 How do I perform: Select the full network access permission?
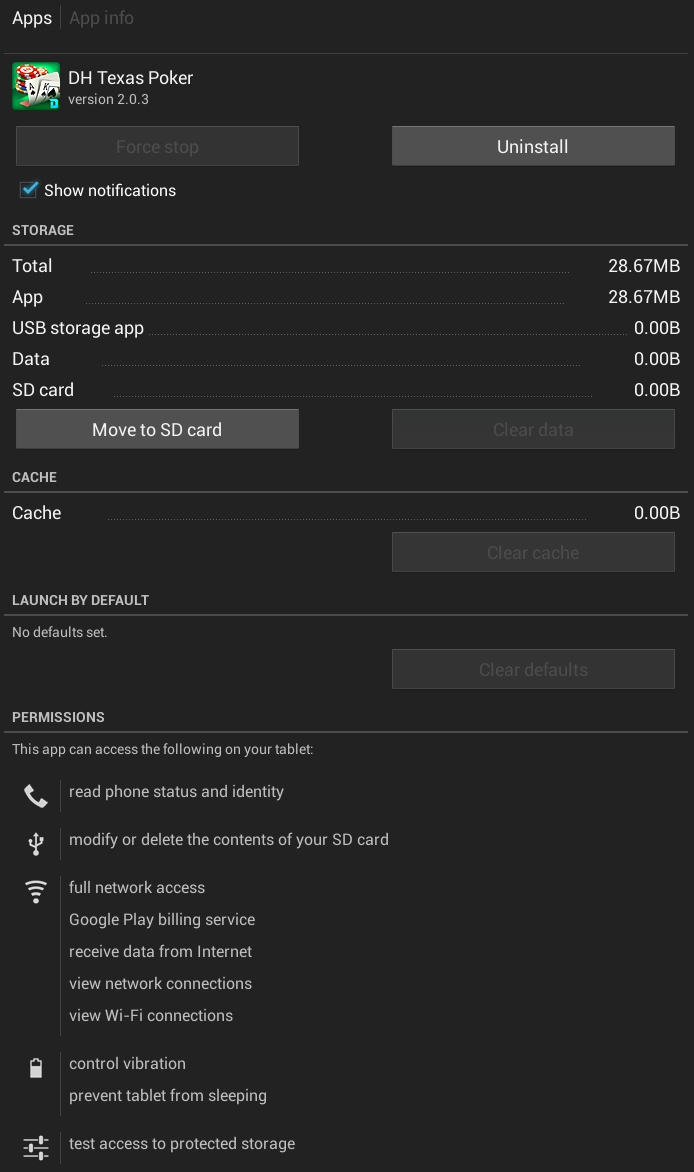[137, 888]
